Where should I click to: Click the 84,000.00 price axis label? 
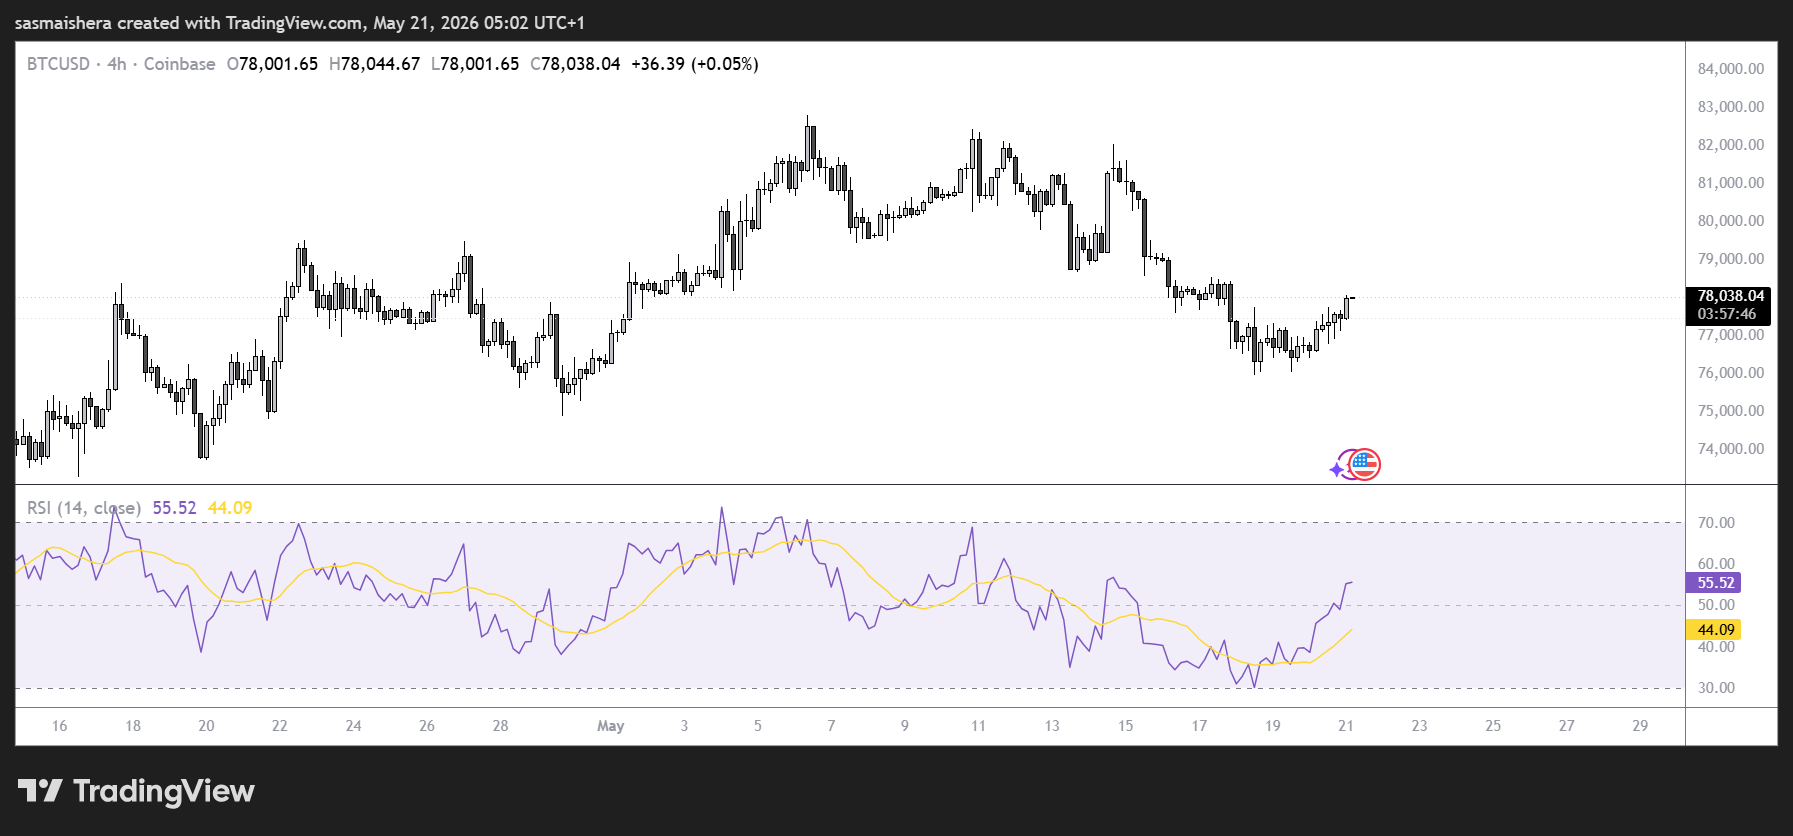[x=1731, y=69]
